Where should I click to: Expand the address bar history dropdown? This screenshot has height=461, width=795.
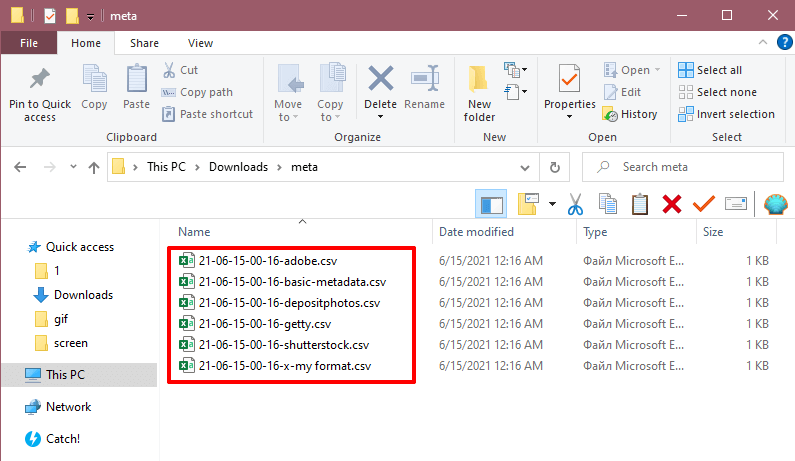[525, 167]
